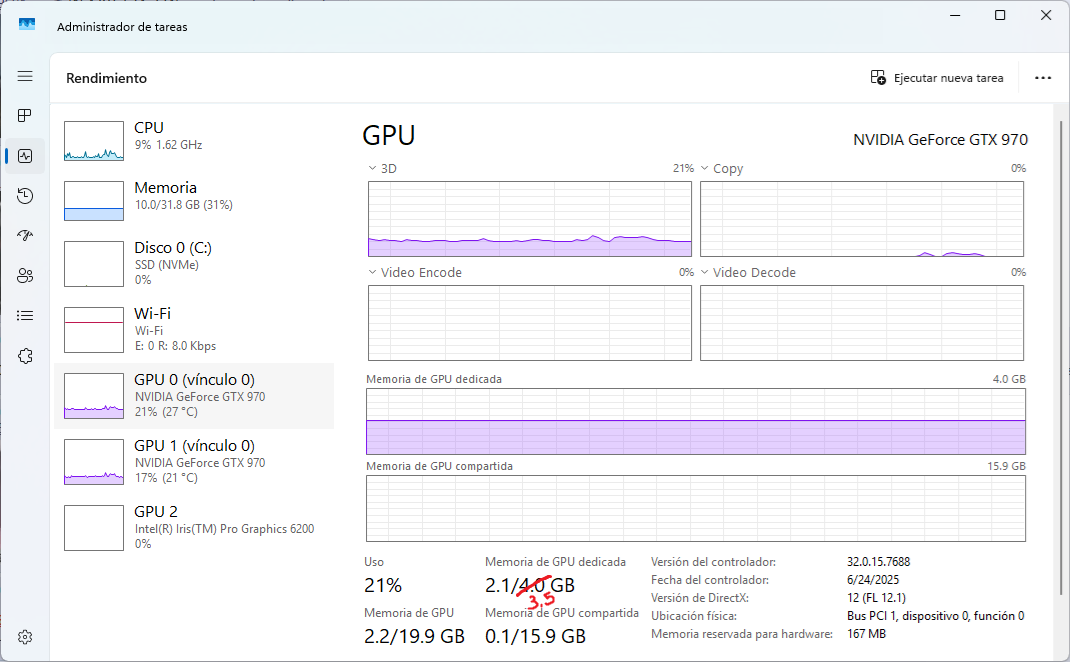
Task: Click the 167 MB reserved memory value
Action: (x=866, y=634)
